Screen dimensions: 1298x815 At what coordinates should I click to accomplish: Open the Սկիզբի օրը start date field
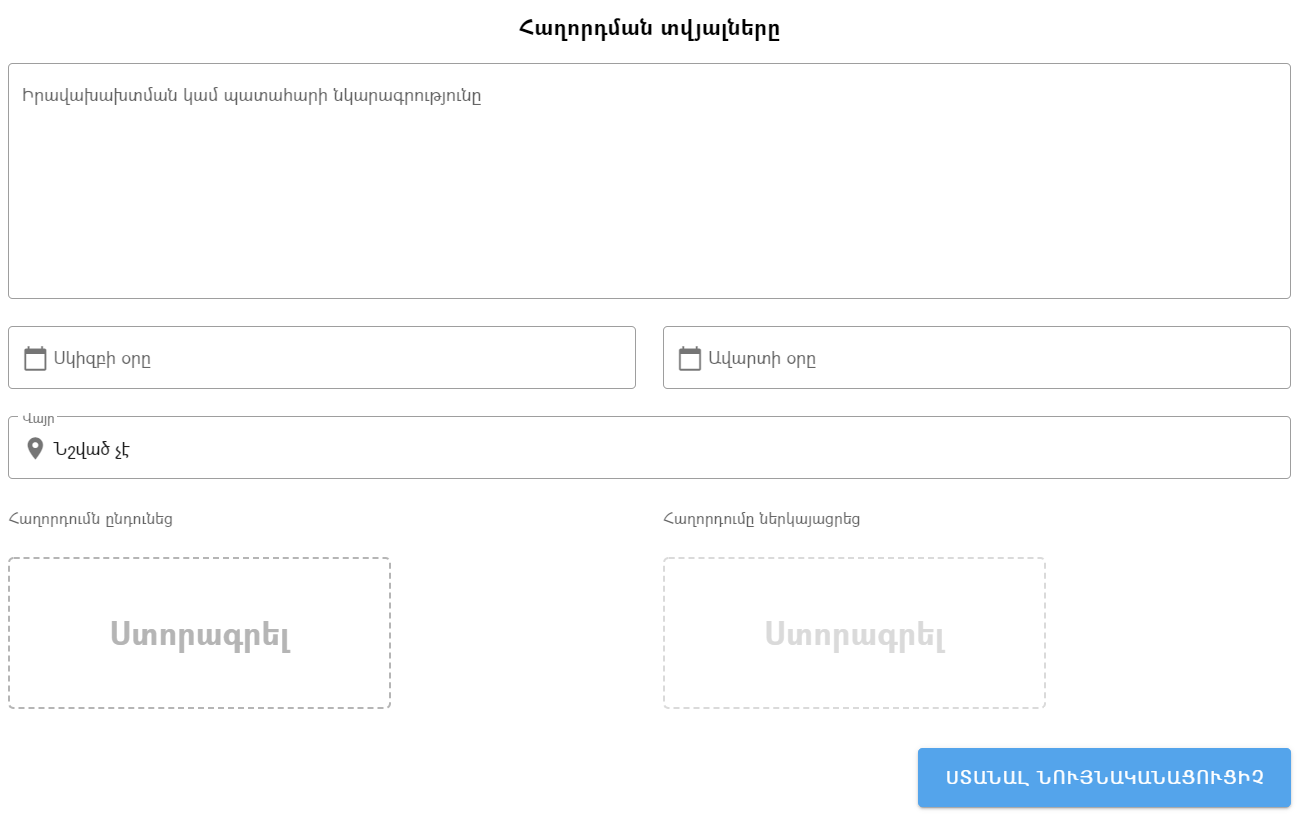pos(380,358)
